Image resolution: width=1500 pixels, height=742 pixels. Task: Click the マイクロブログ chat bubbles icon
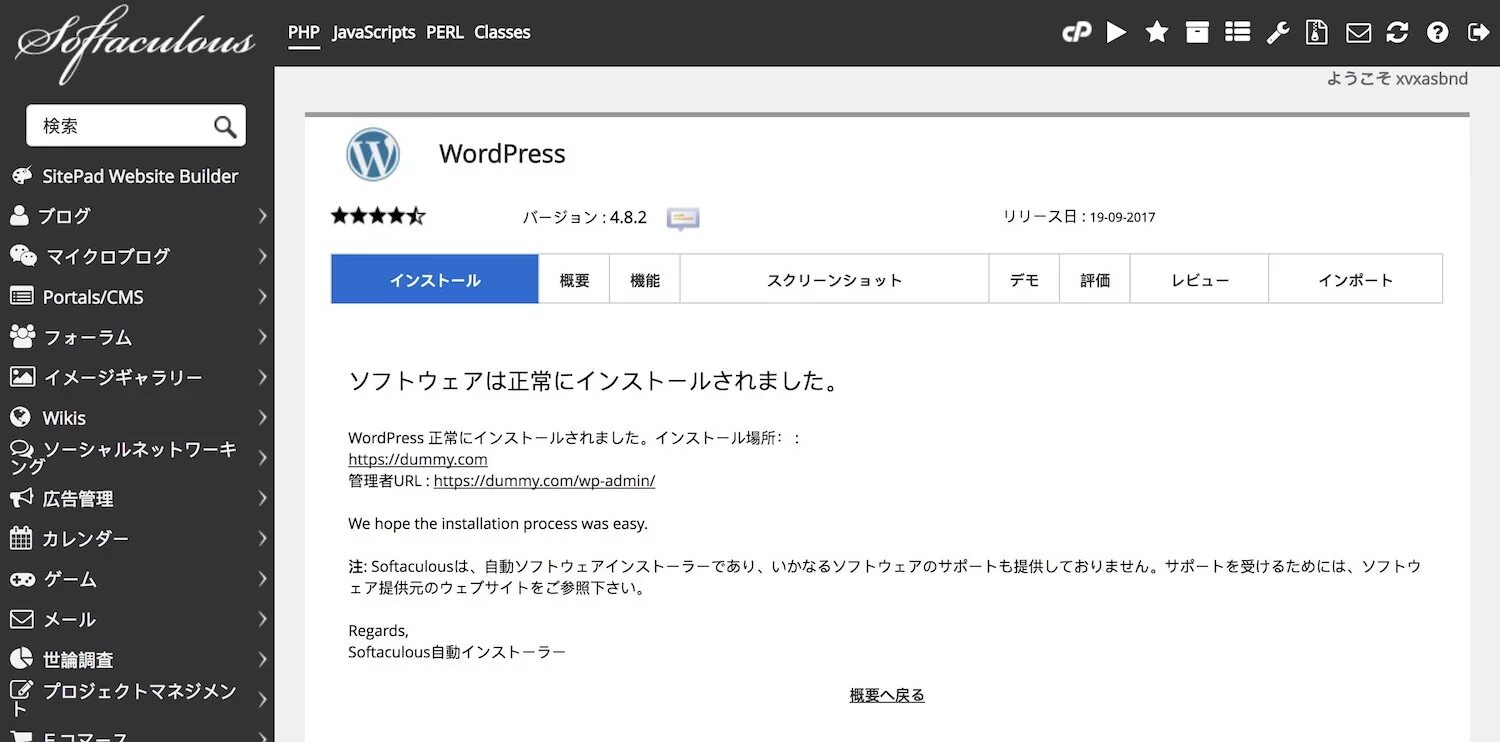(x=23, y=256)
